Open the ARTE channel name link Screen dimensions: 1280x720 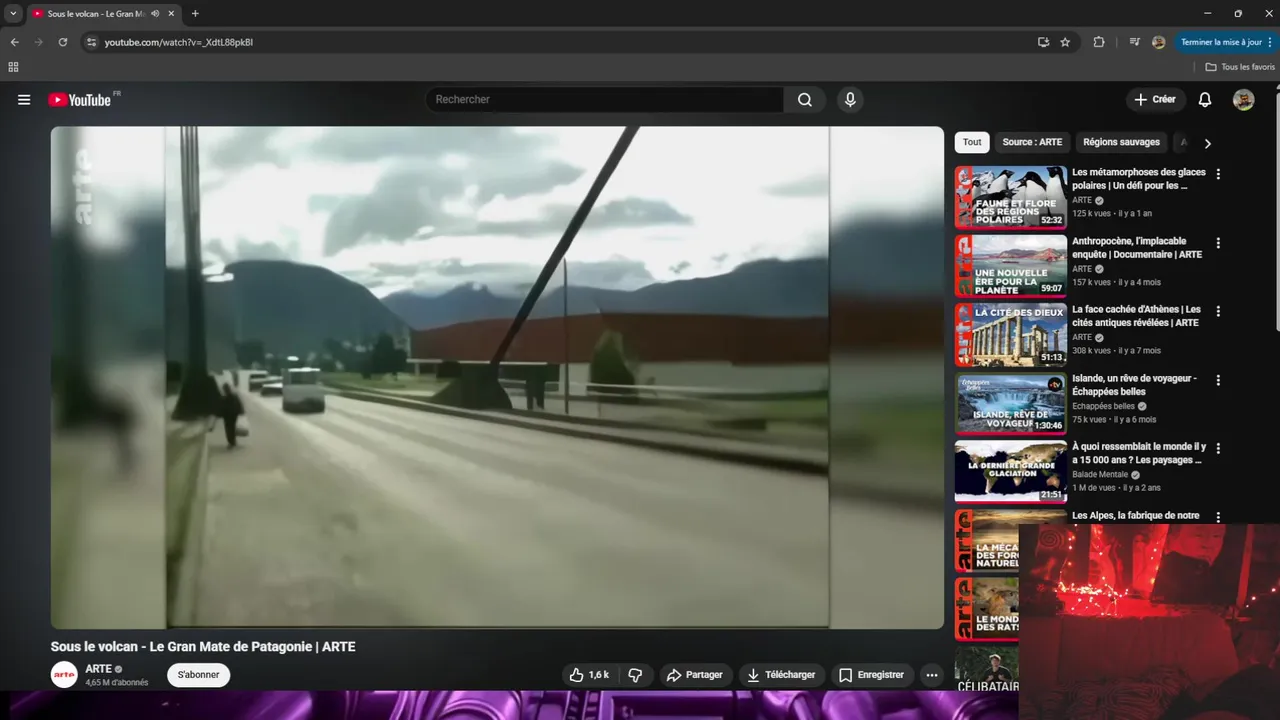(98, 669)
